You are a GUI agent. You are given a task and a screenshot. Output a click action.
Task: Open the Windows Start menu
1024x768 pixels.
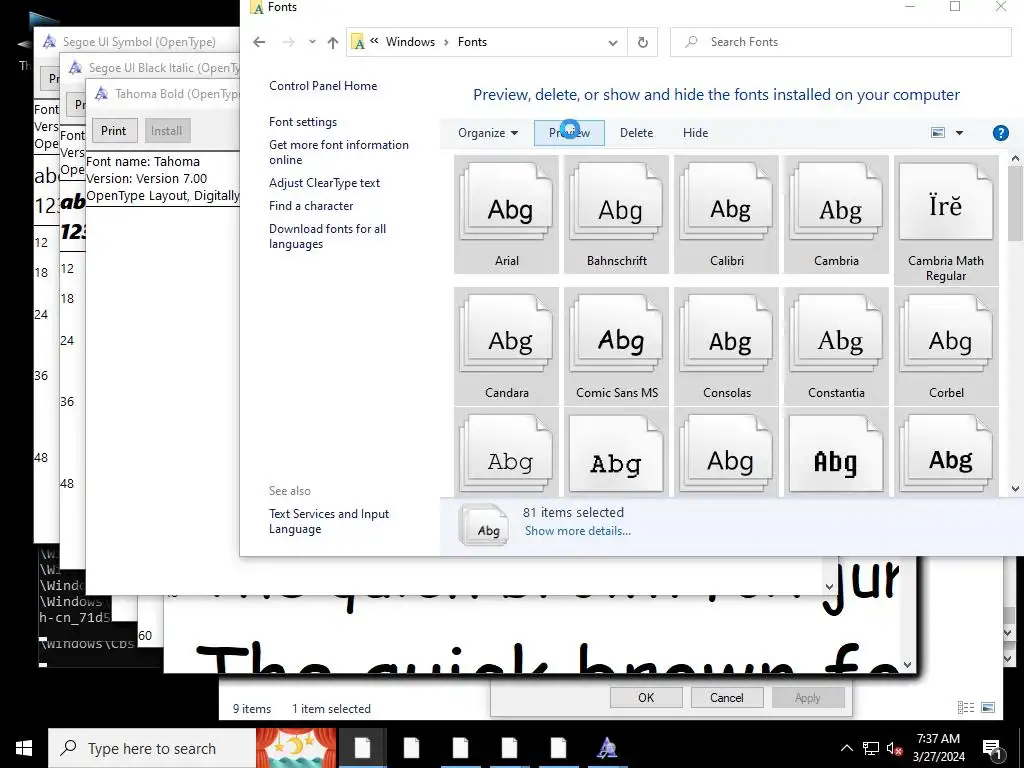[x=24, y=748]
